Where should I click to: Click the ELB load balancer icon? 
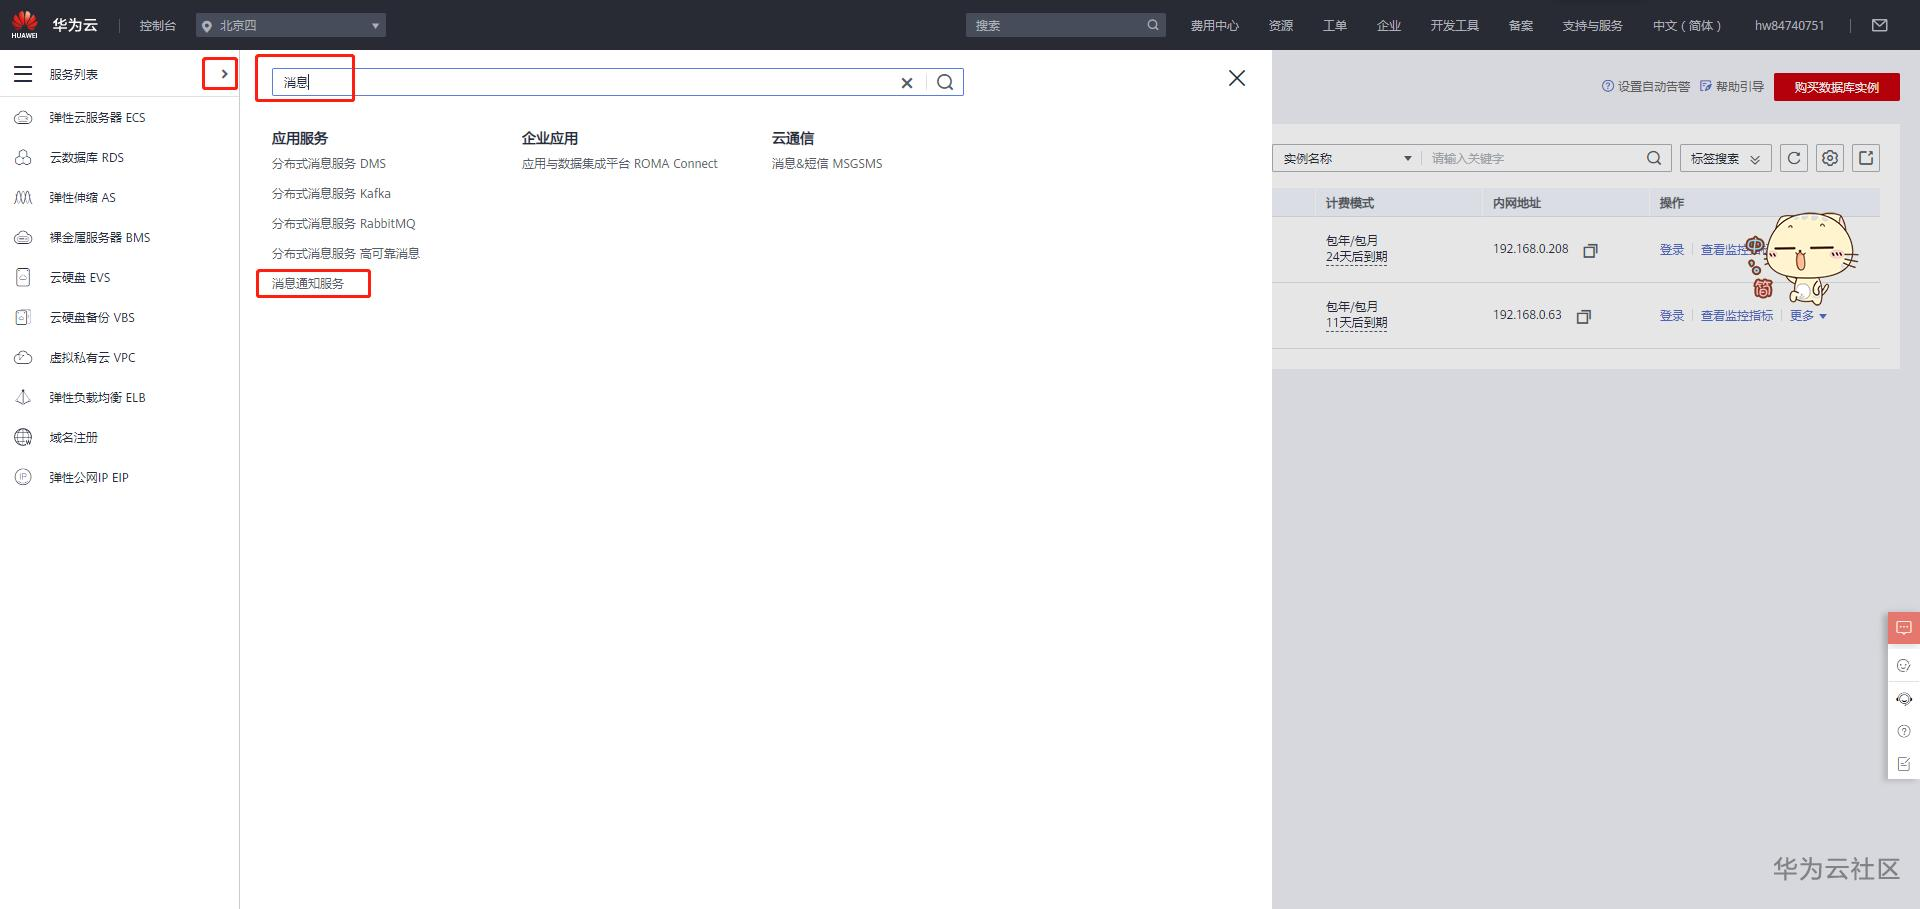click(23, 398)
